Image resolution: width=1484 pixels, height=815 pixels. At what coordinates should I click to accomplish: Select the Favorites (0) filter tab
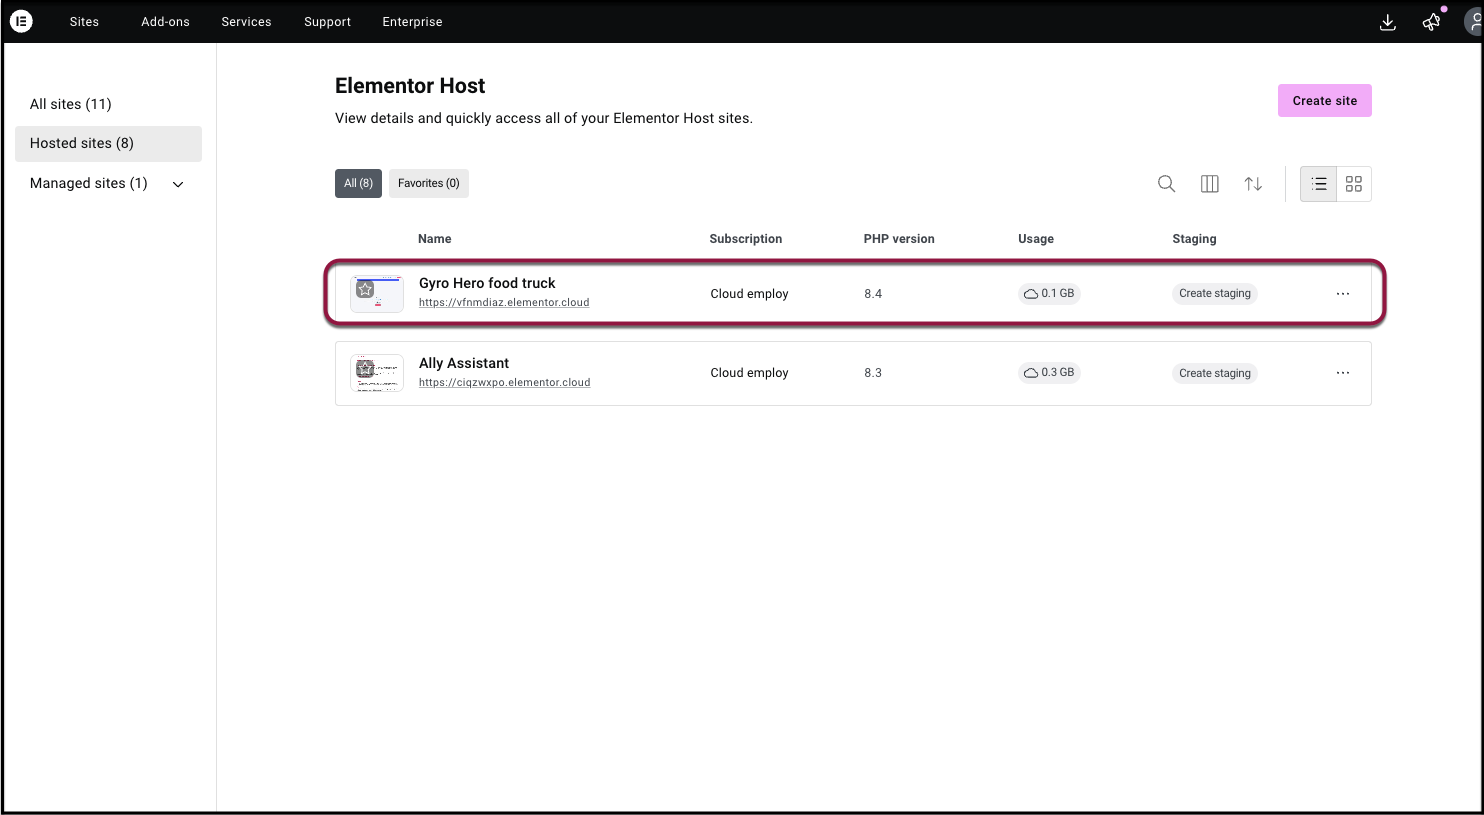point(428,183)
